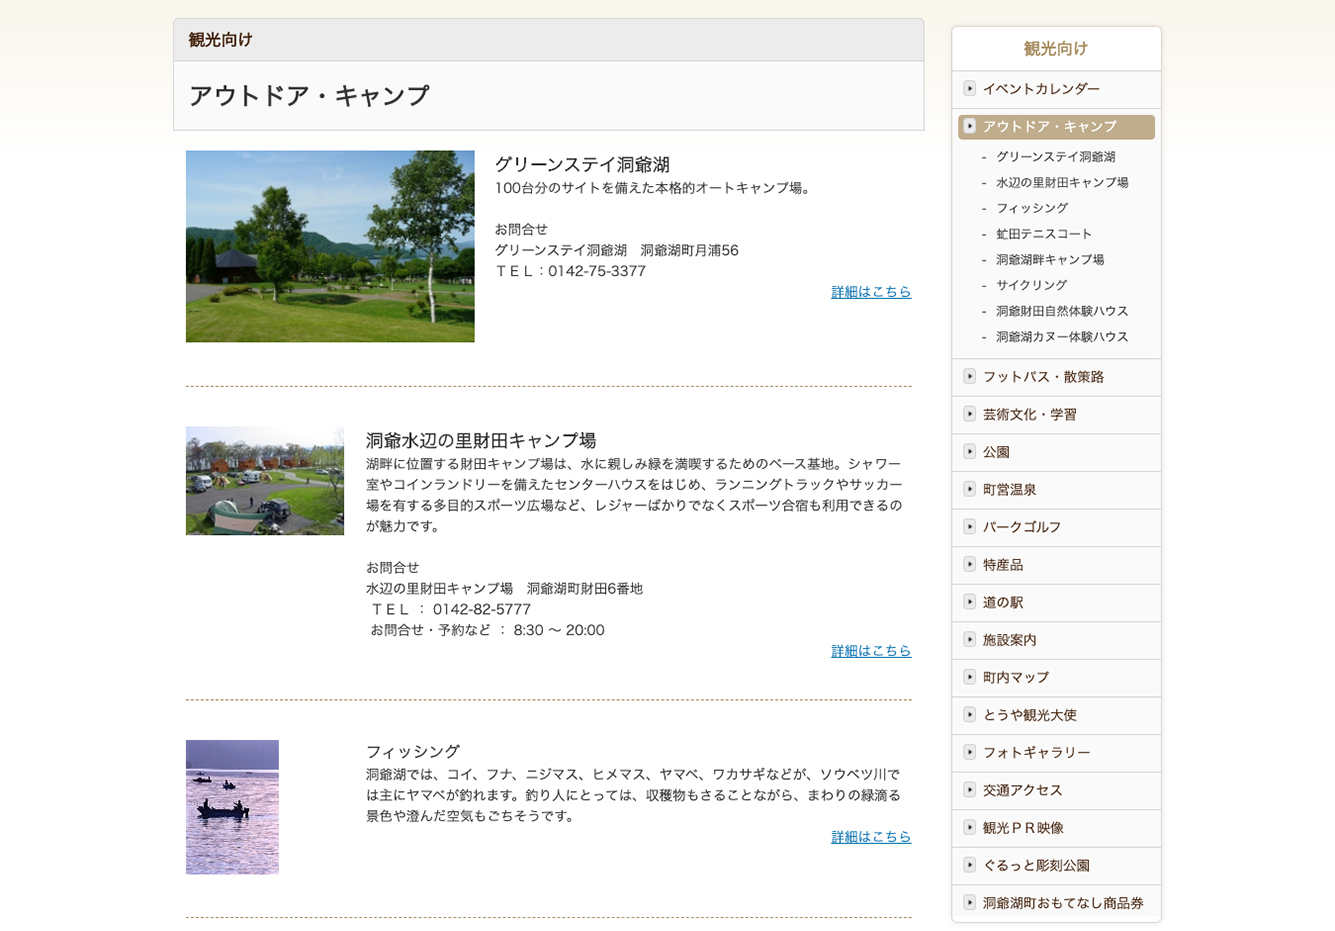Screen dimensions: 1335x931
Task: Go to 道の駅 sidebar menu
Action: [1056, 602]
